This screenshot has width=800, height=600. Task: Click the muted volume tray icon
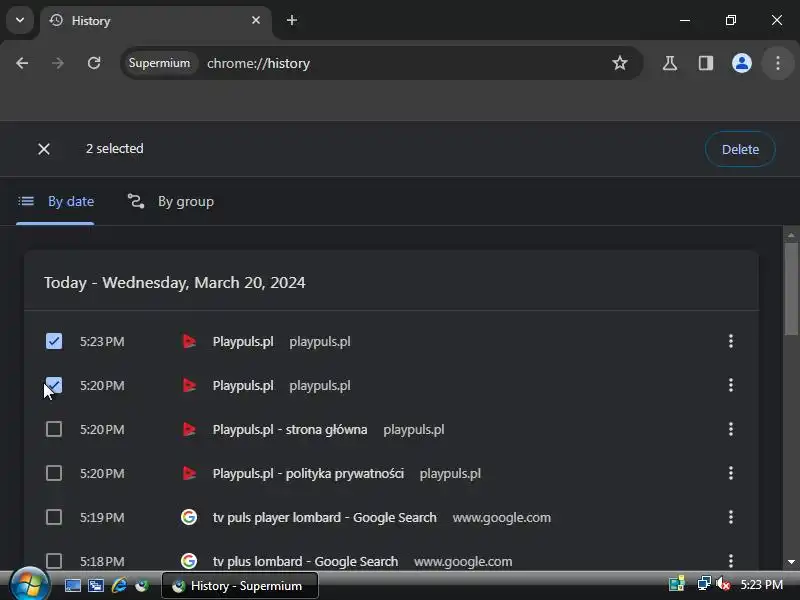723,584
